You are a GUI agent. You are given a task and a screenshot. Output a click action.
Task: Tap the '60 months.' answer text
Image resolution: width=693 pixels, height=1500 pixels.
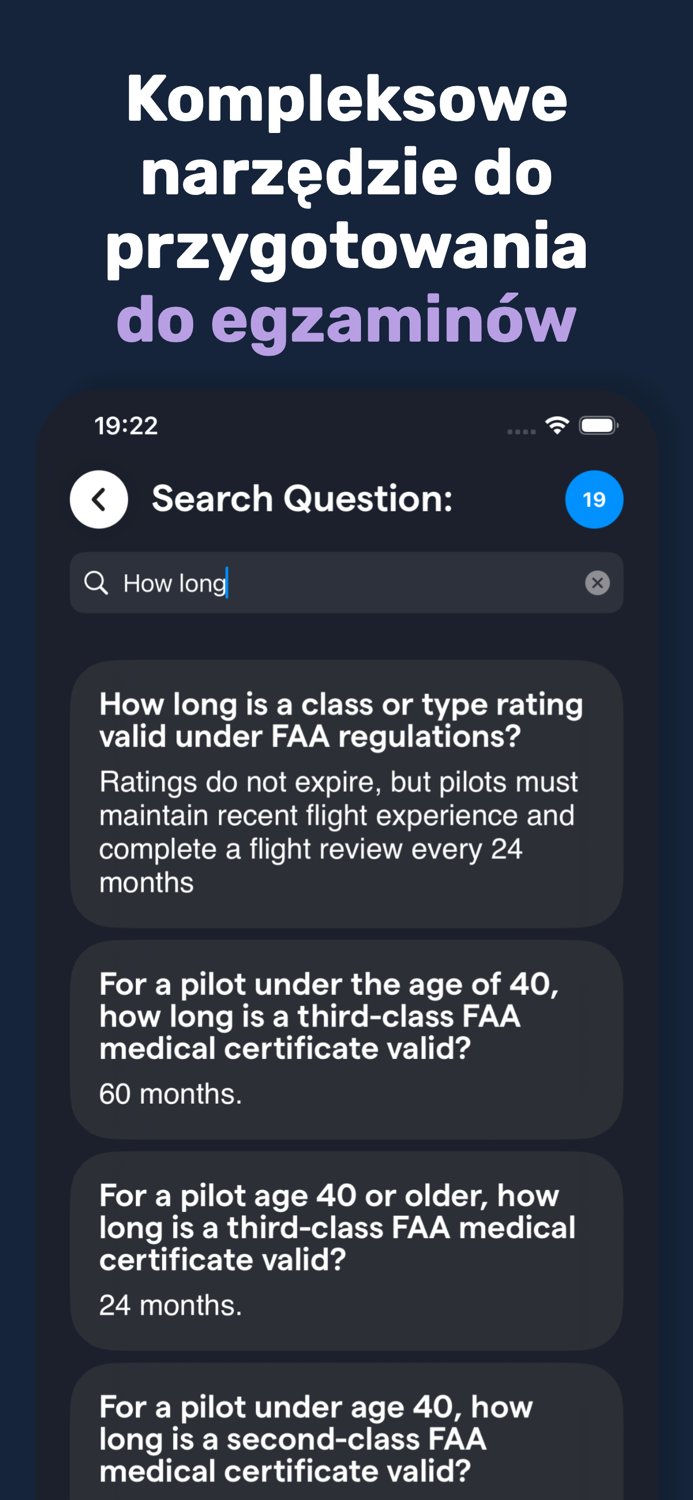point(170,1094)
